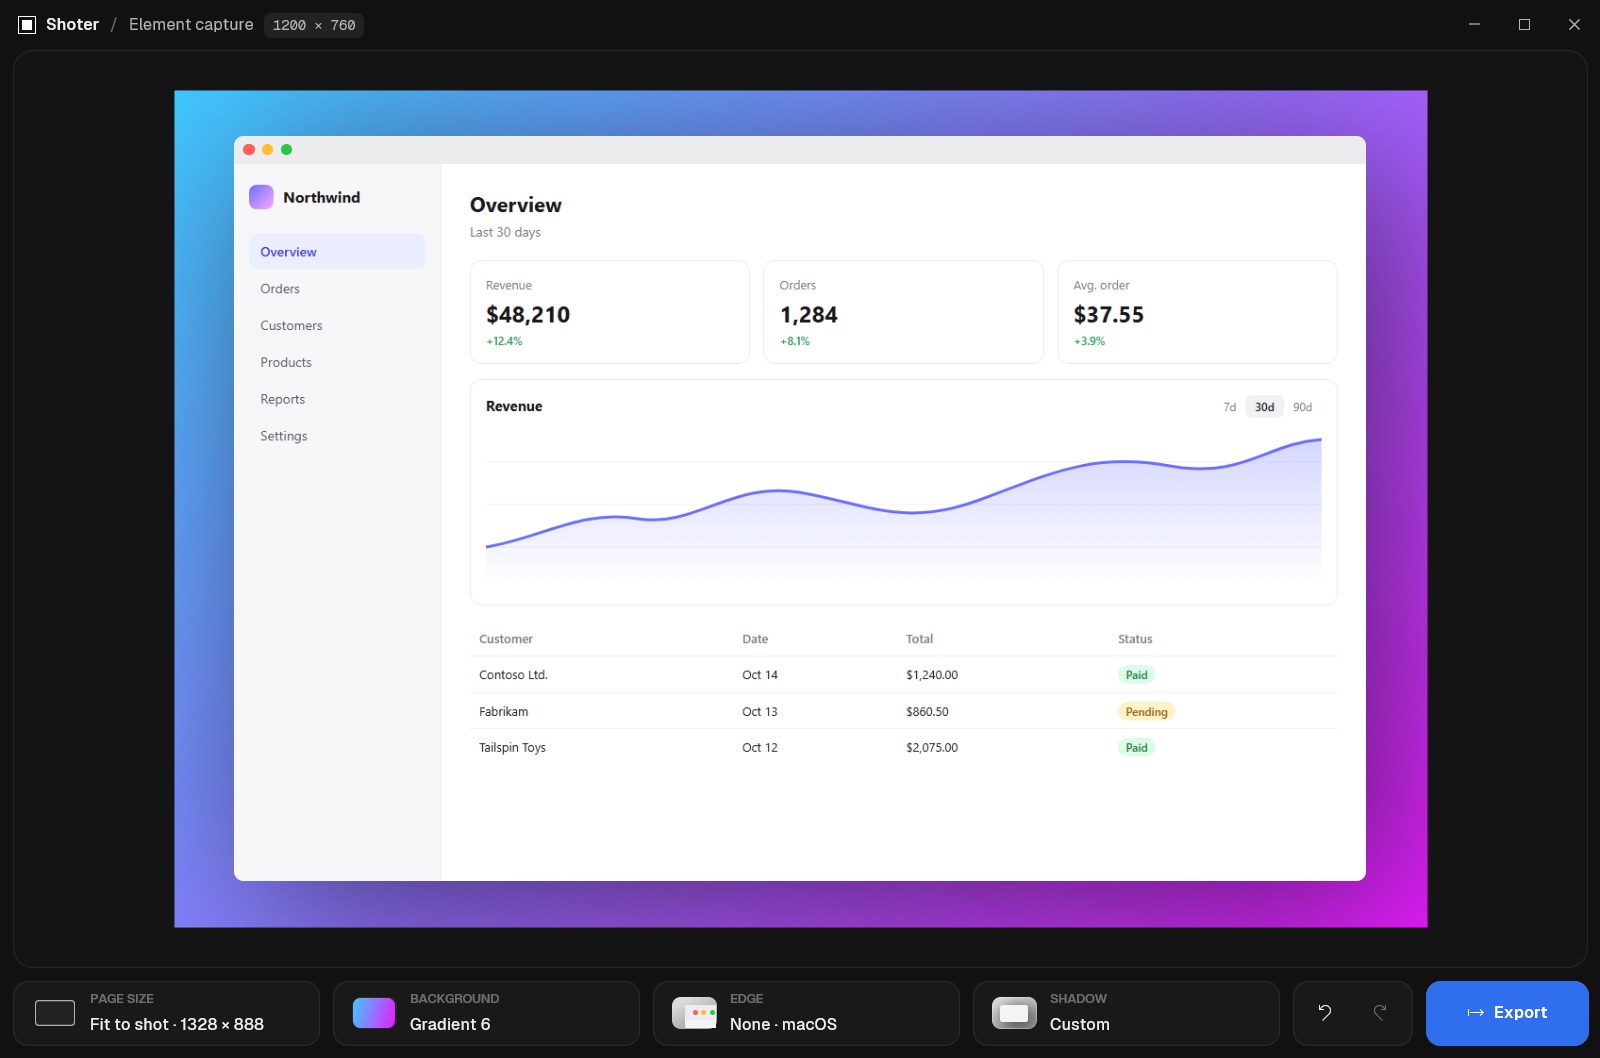Click the green traffic light dot

pos(287,150)
